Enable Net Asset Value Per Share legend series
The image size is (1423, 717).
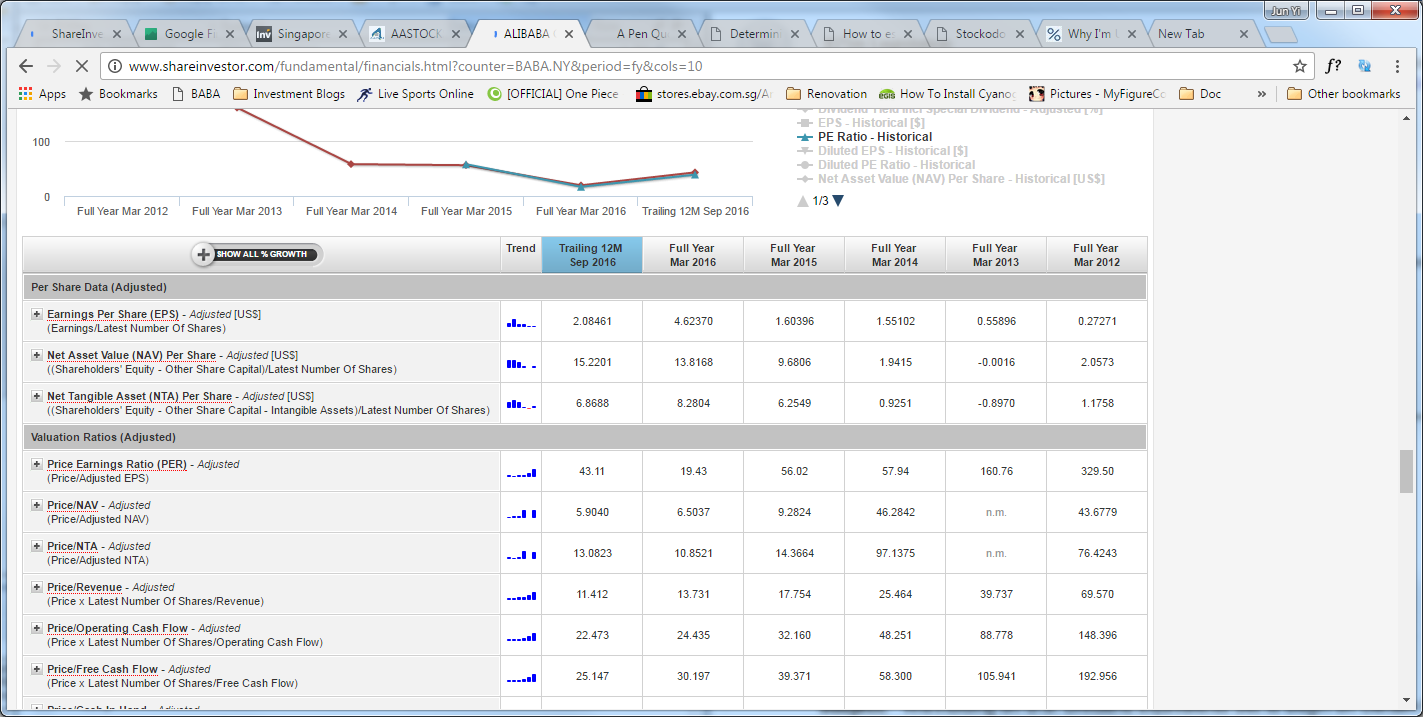point(960,179)
